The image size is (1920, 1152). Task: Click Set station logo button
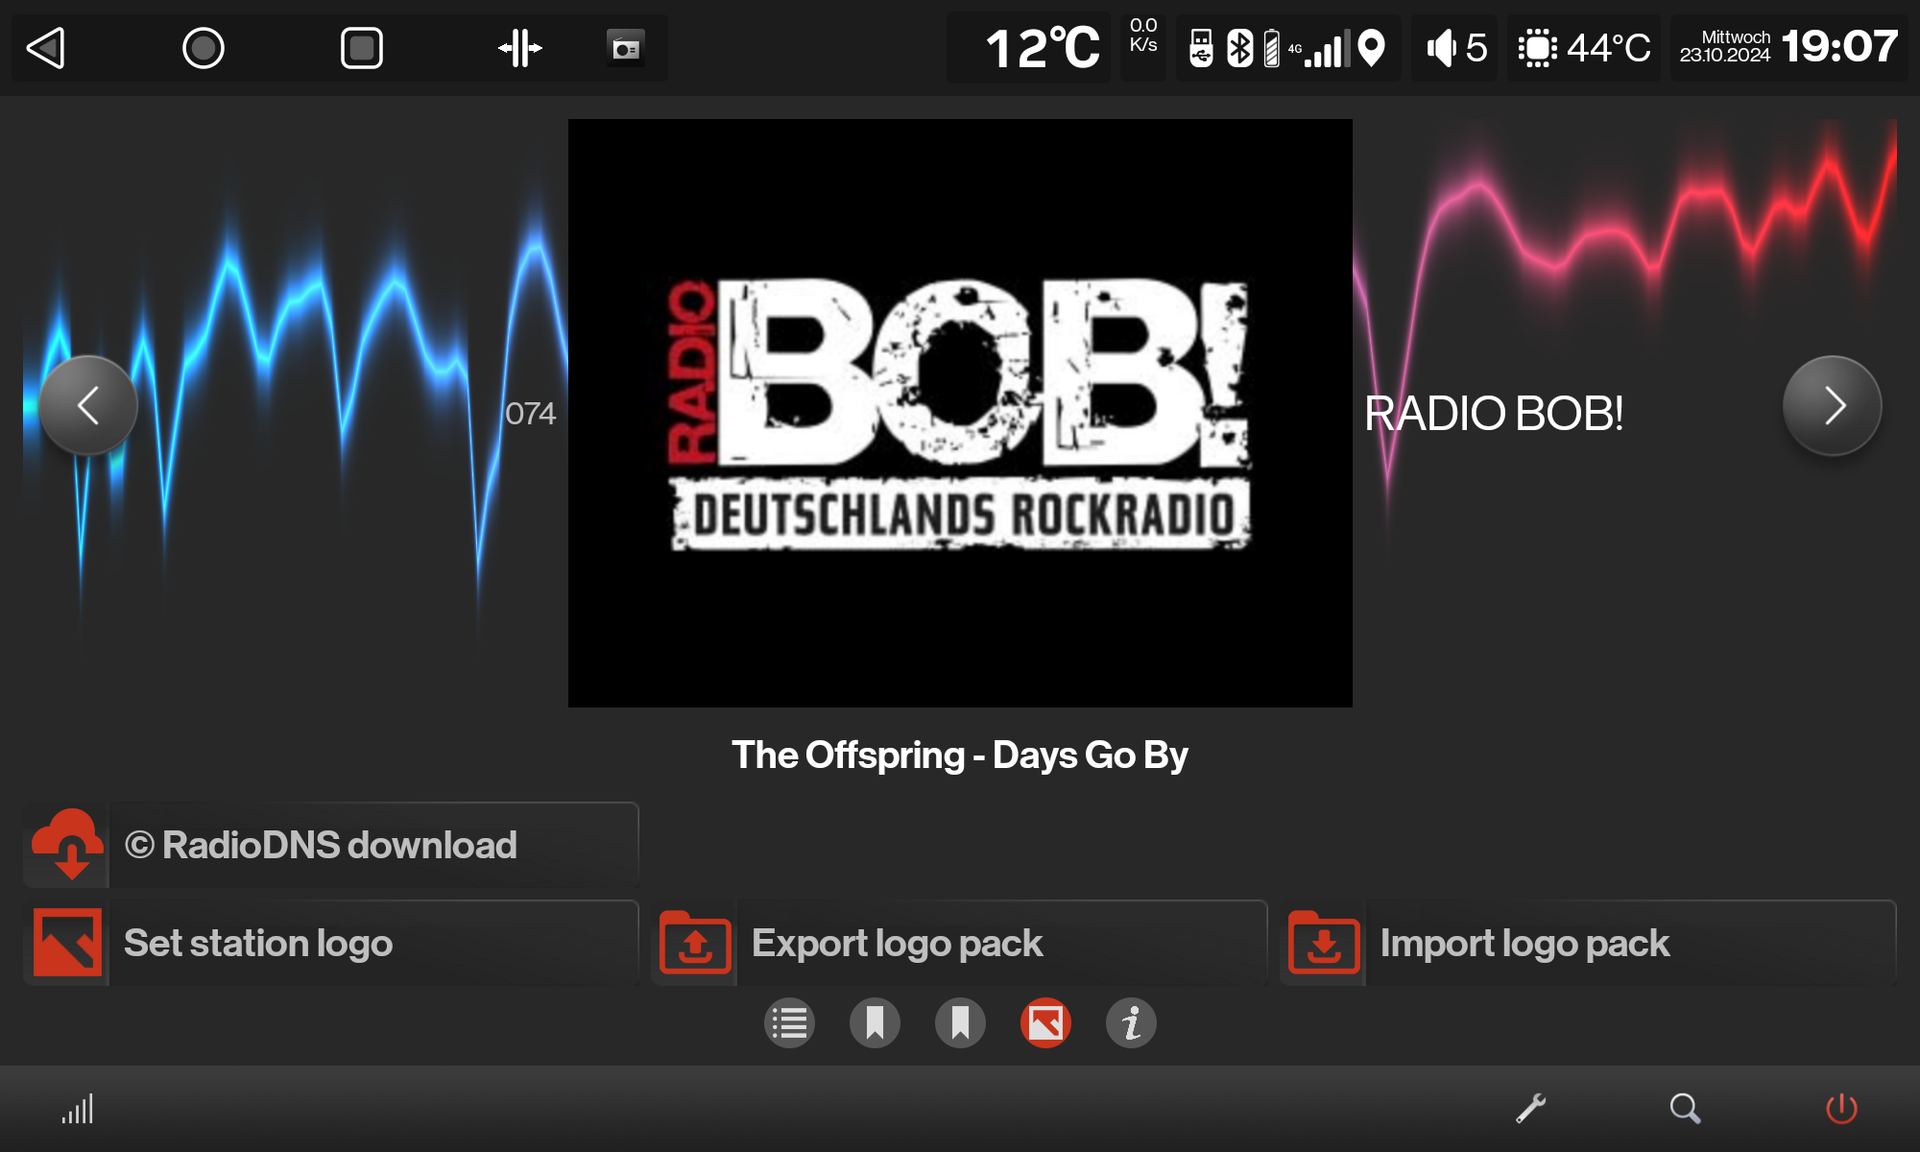330,943
